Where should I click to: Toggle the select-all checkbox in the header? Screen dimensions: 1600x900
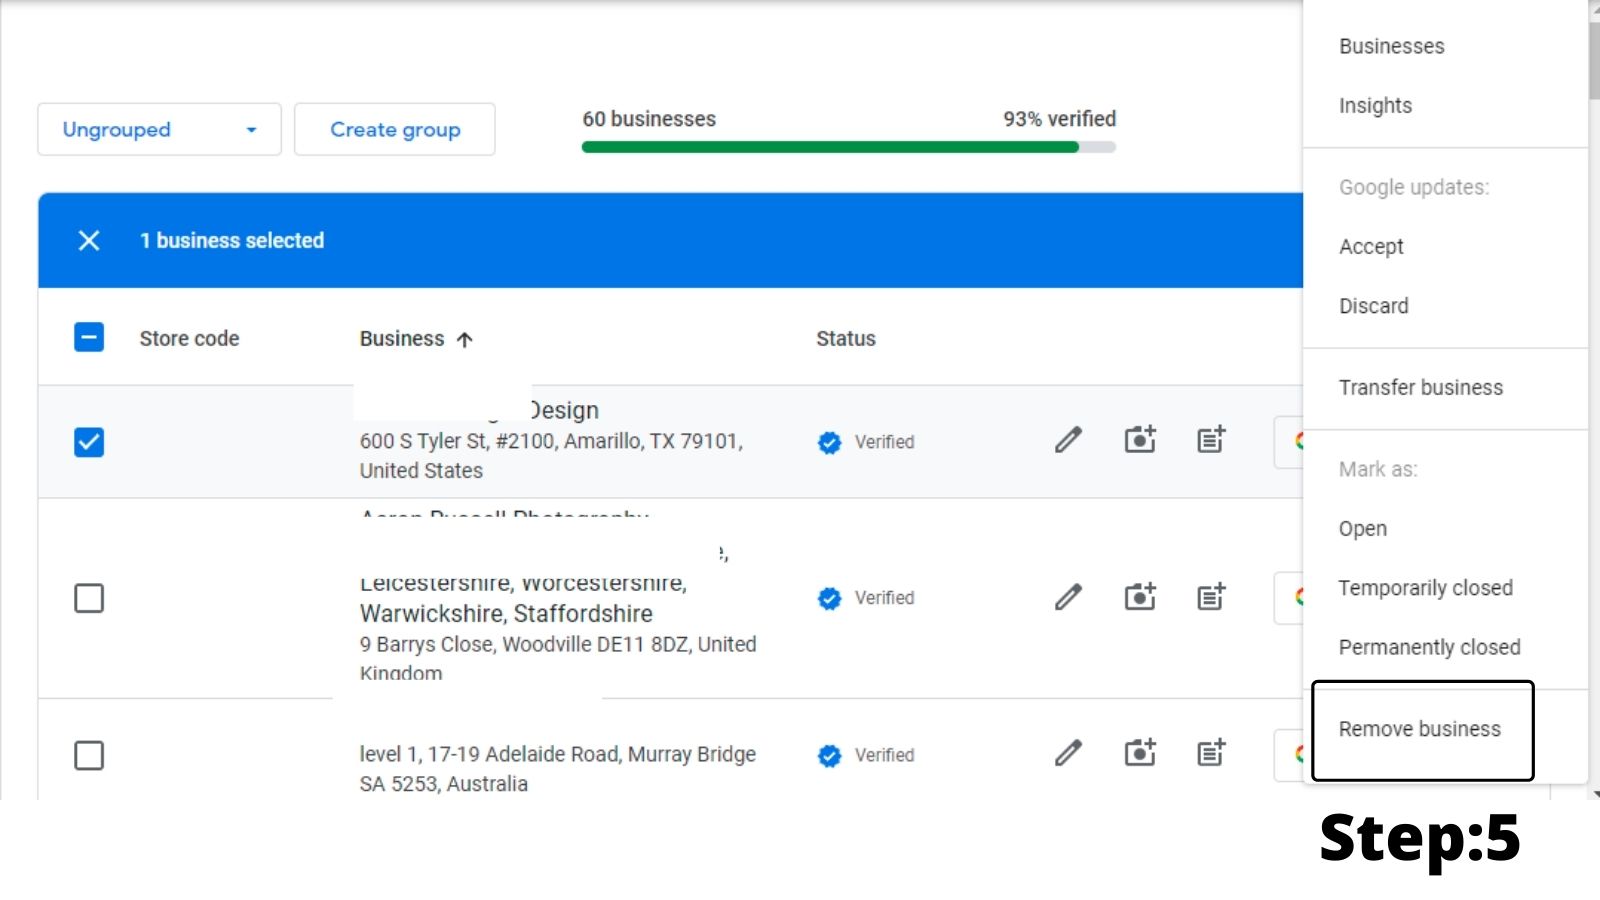coord(89,338)
